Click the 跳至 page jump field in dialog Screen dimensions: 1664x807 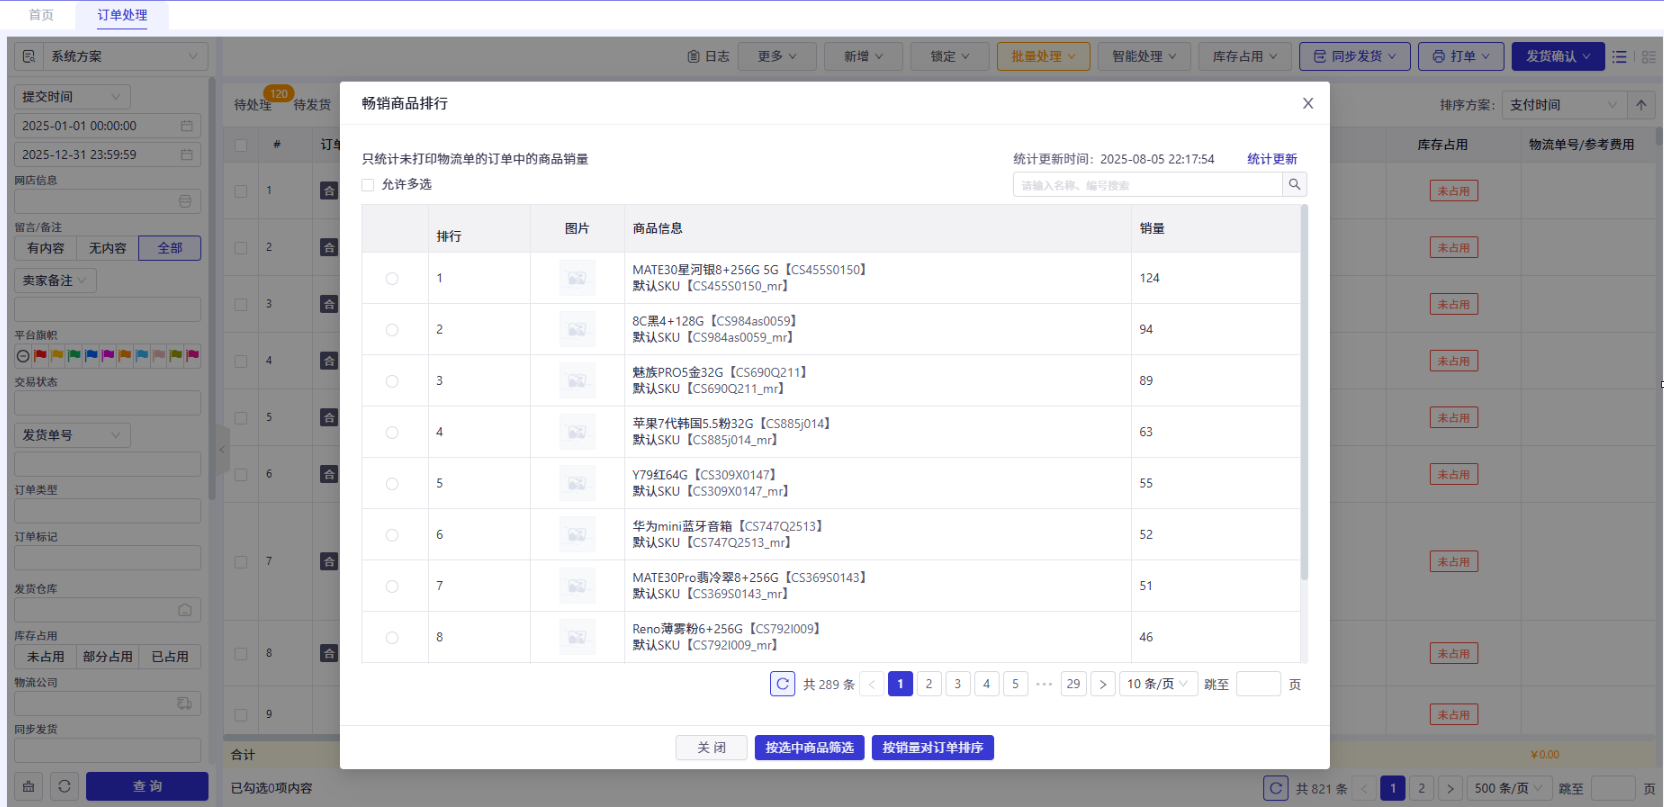[1258, 684]
